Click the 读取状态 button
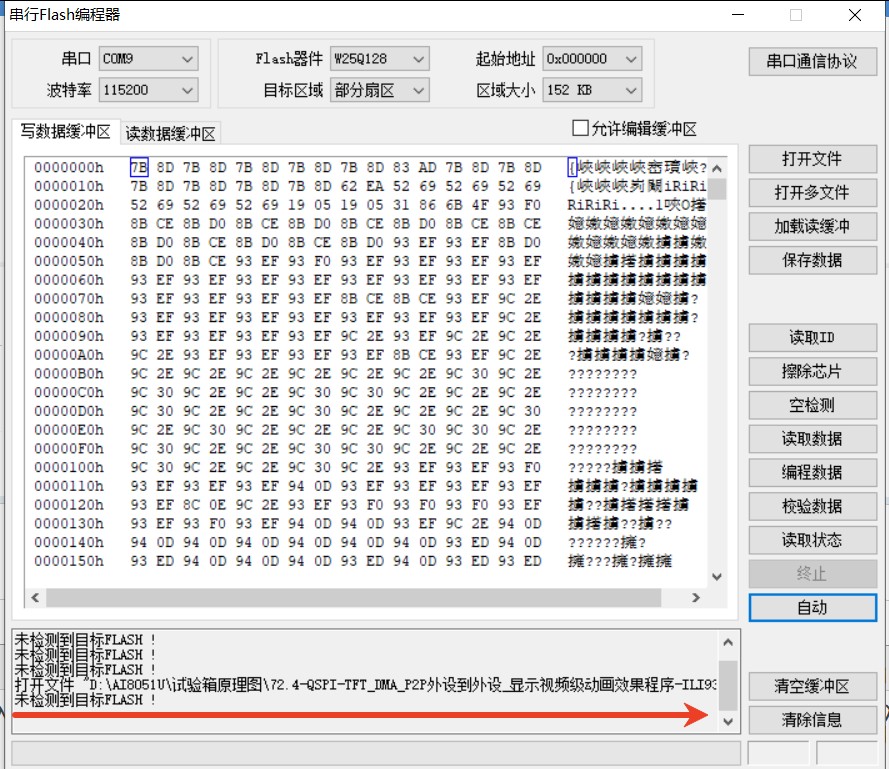The height and width of the screenshot is (769, 889). tap(812, 540)
